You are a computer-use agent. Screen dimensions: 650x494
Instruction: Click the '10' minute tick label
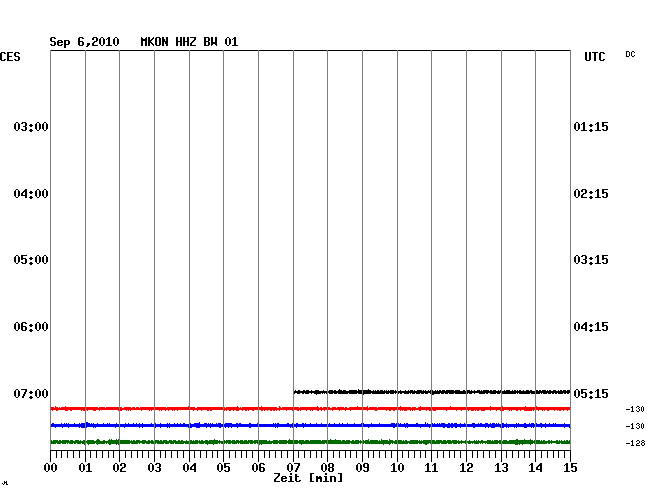pos(397,468)
